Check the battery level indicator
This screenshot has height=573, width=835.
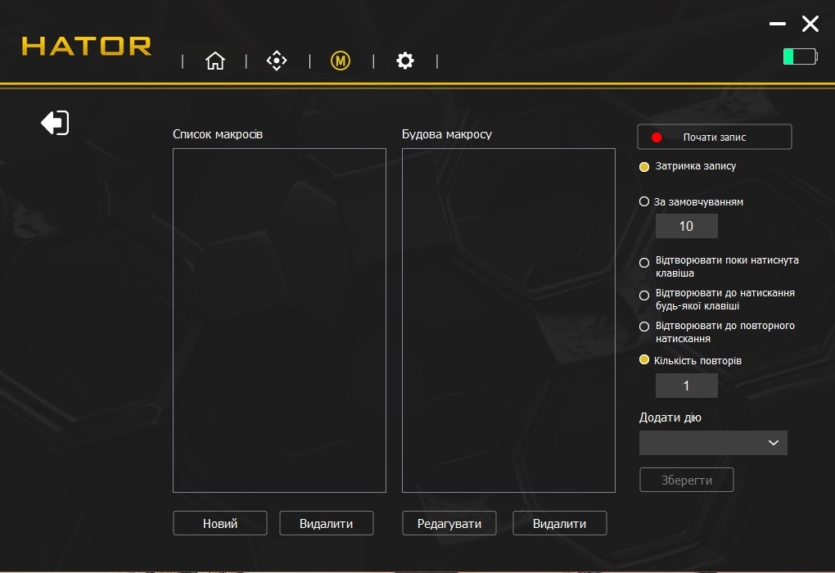800,56
